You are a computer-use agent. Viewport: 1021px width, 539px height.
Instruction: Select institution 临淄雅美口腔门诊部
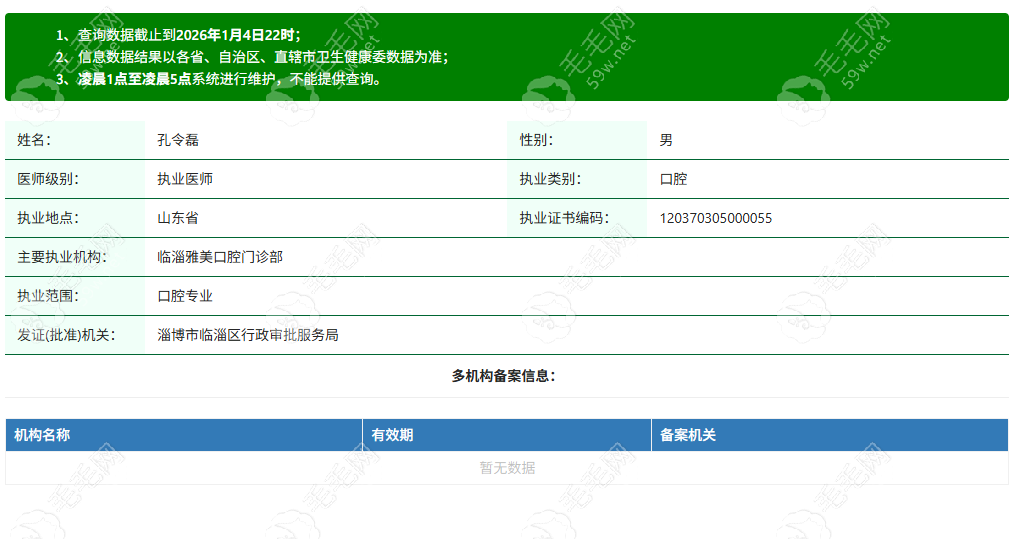click(x=220, y=257)
